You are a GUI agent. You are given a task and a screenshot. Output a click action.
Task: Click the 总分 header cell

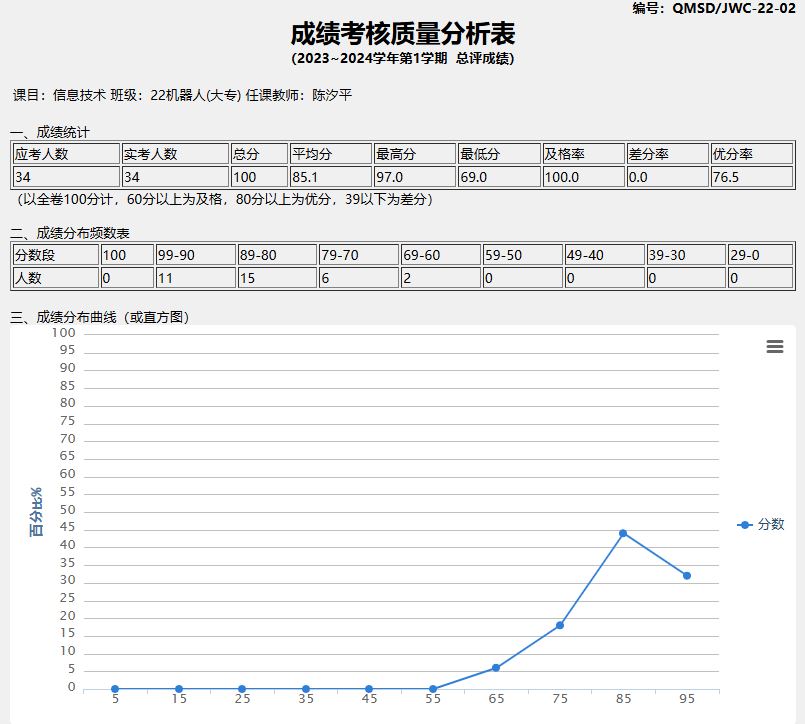[x=259, y=154]
